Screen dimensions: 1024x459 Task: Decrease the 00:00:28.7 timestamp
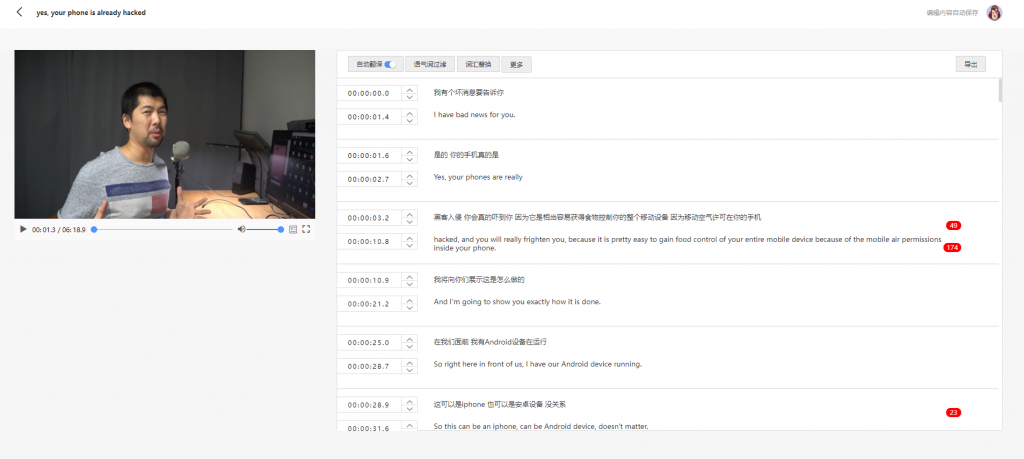click(x=409, y=370)
